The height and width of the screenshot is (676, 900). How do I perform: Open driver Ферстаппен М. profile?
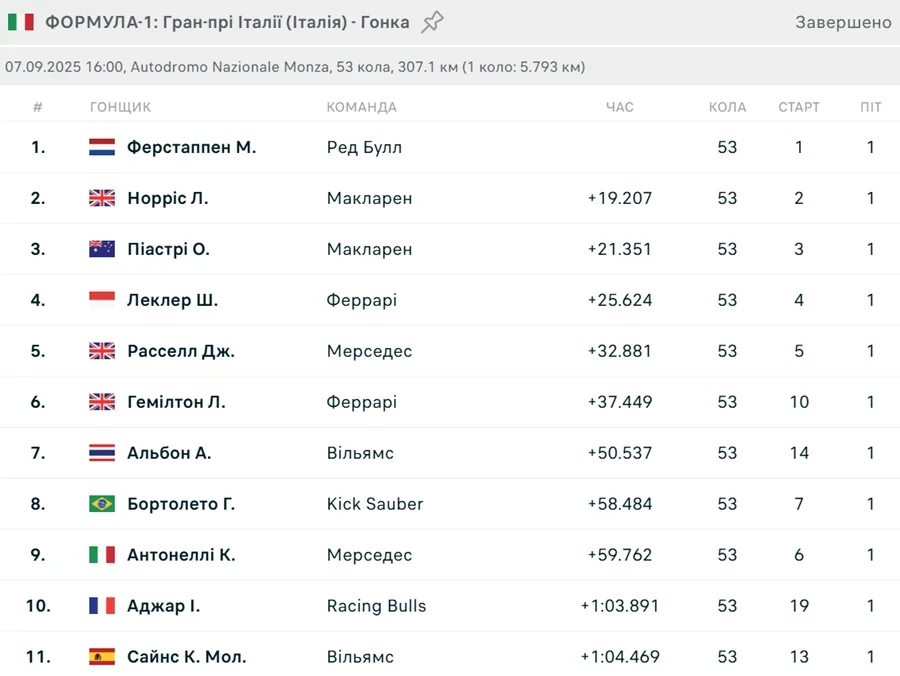coord(191,147)
